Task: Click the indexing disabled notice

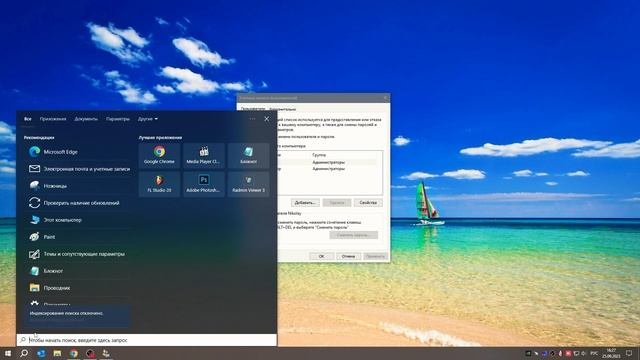Action: tap(78, 316)
